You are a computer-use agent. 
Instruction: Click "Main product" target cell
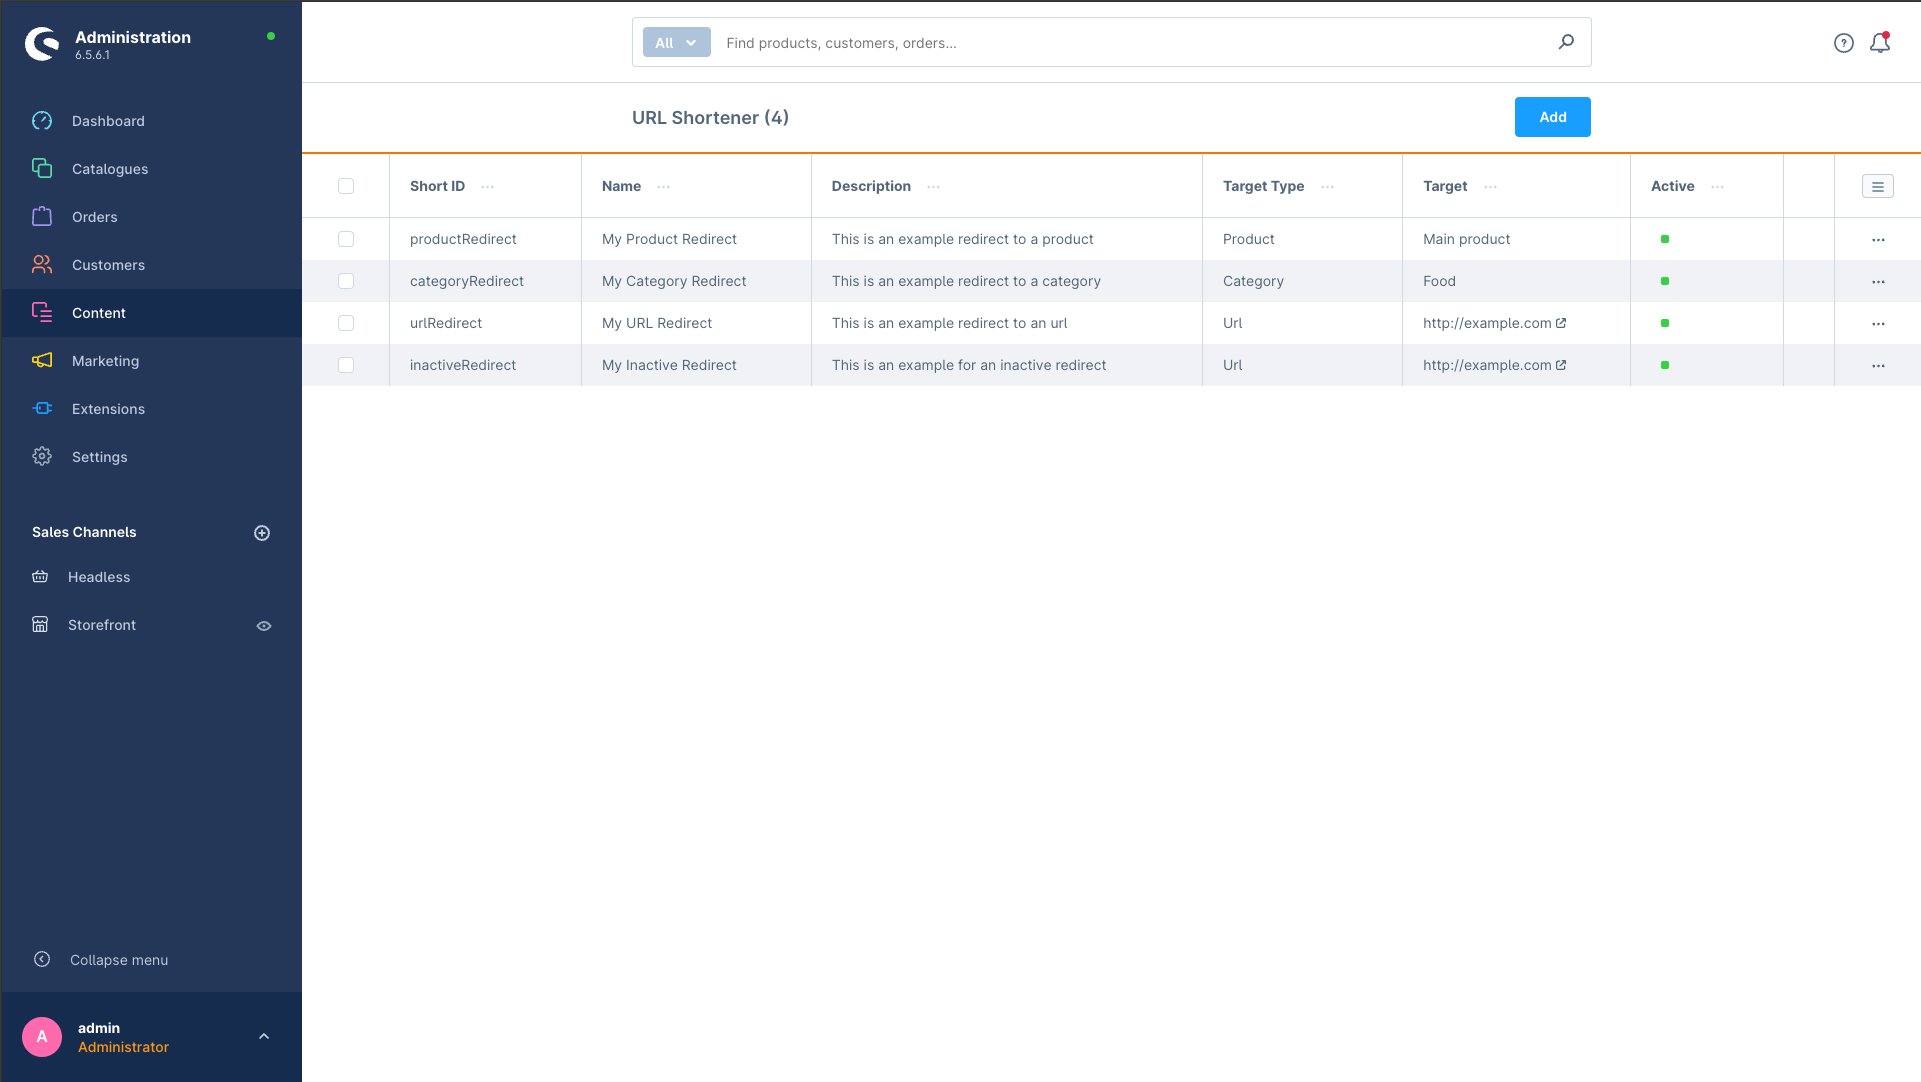tap(1466, 239)
